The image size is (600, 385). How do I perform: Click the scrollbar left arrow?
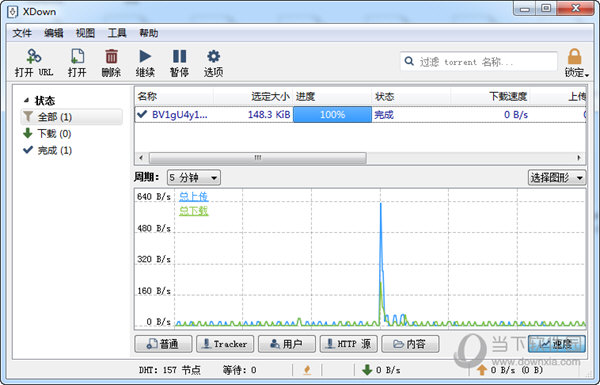click(x=141, y=158)
